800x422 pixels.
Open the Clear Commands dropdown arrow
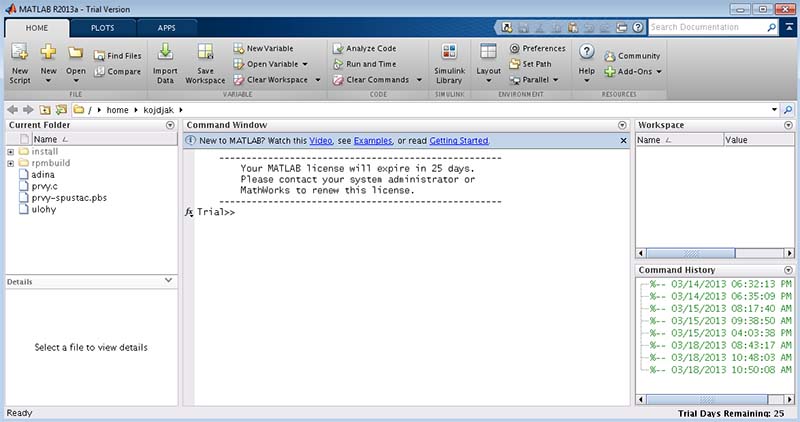pyautogui.click(x=417, y=80)
